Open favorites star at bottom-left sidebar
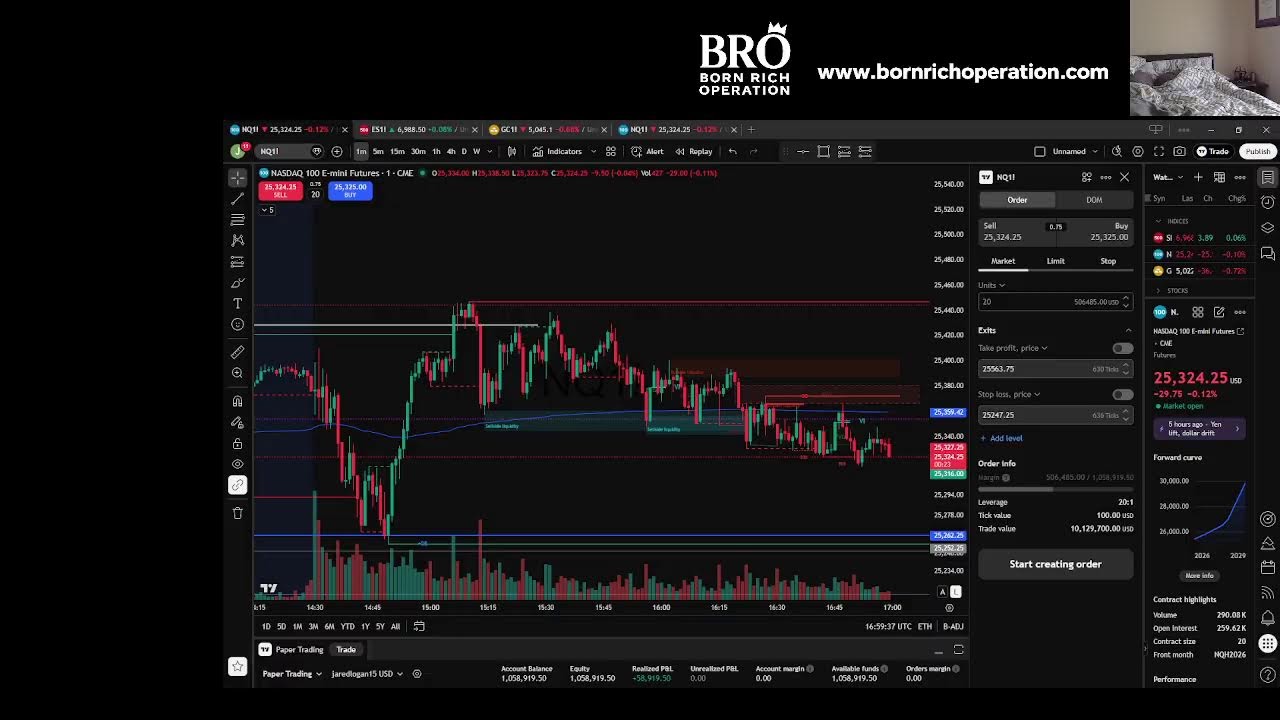Viewport: 1280px width, 720px height. [x=237, y=666]
